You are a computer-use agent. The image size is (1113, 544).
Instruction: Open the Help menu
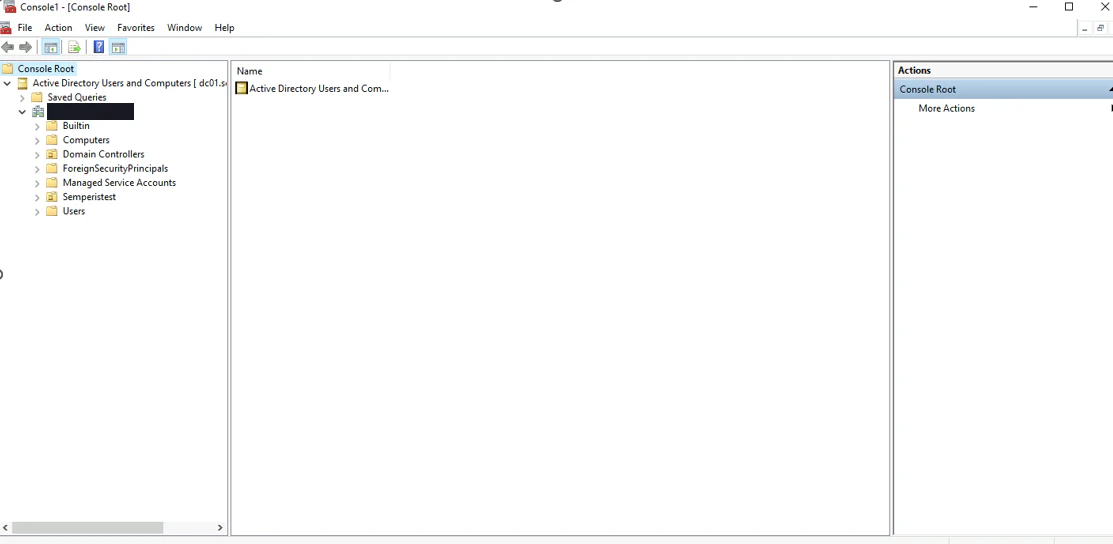tap(224, 28)
